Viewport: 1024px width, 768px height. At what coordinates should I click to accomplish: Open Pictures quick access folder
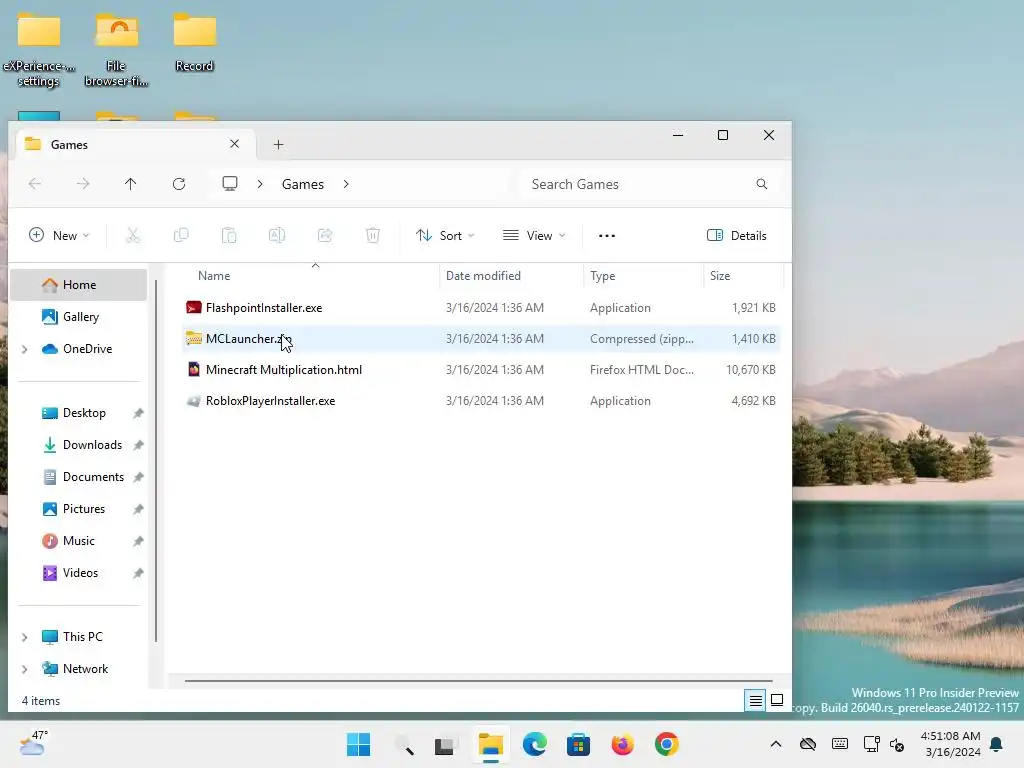(x=78, y=509)
